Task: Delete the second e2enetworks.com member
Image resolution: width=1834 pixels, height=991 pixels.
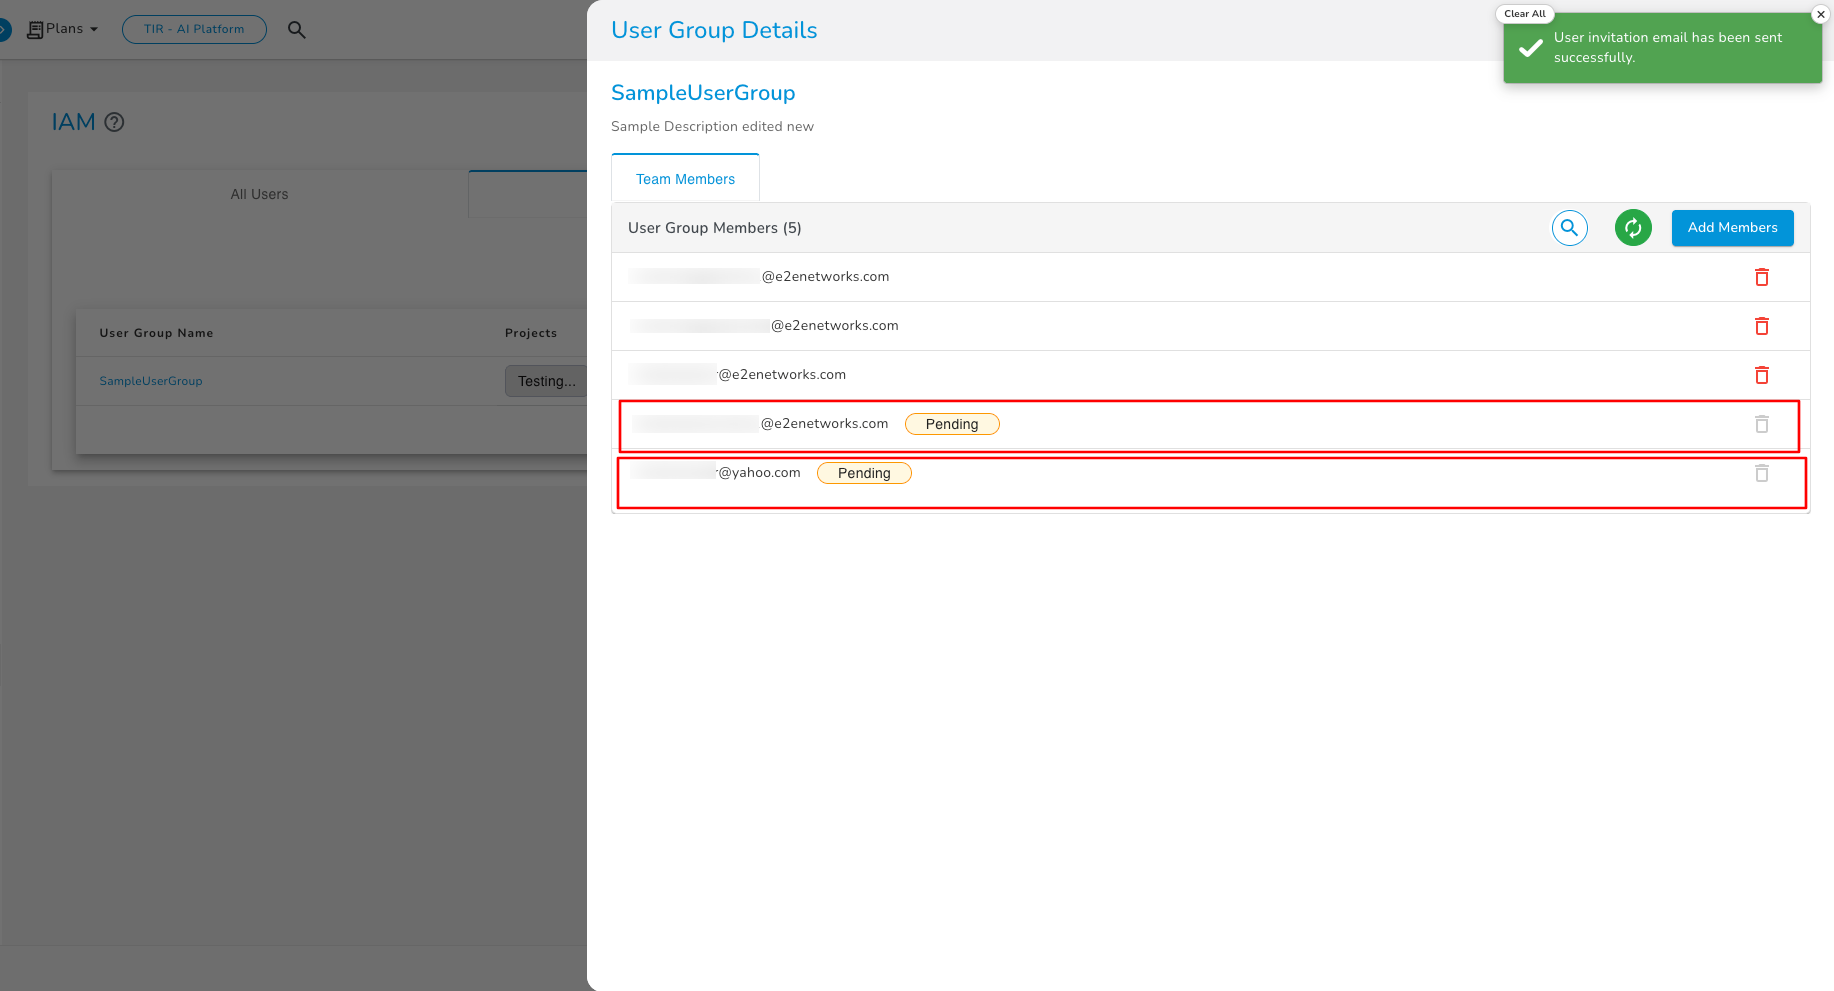Action: coord(1761,326)
